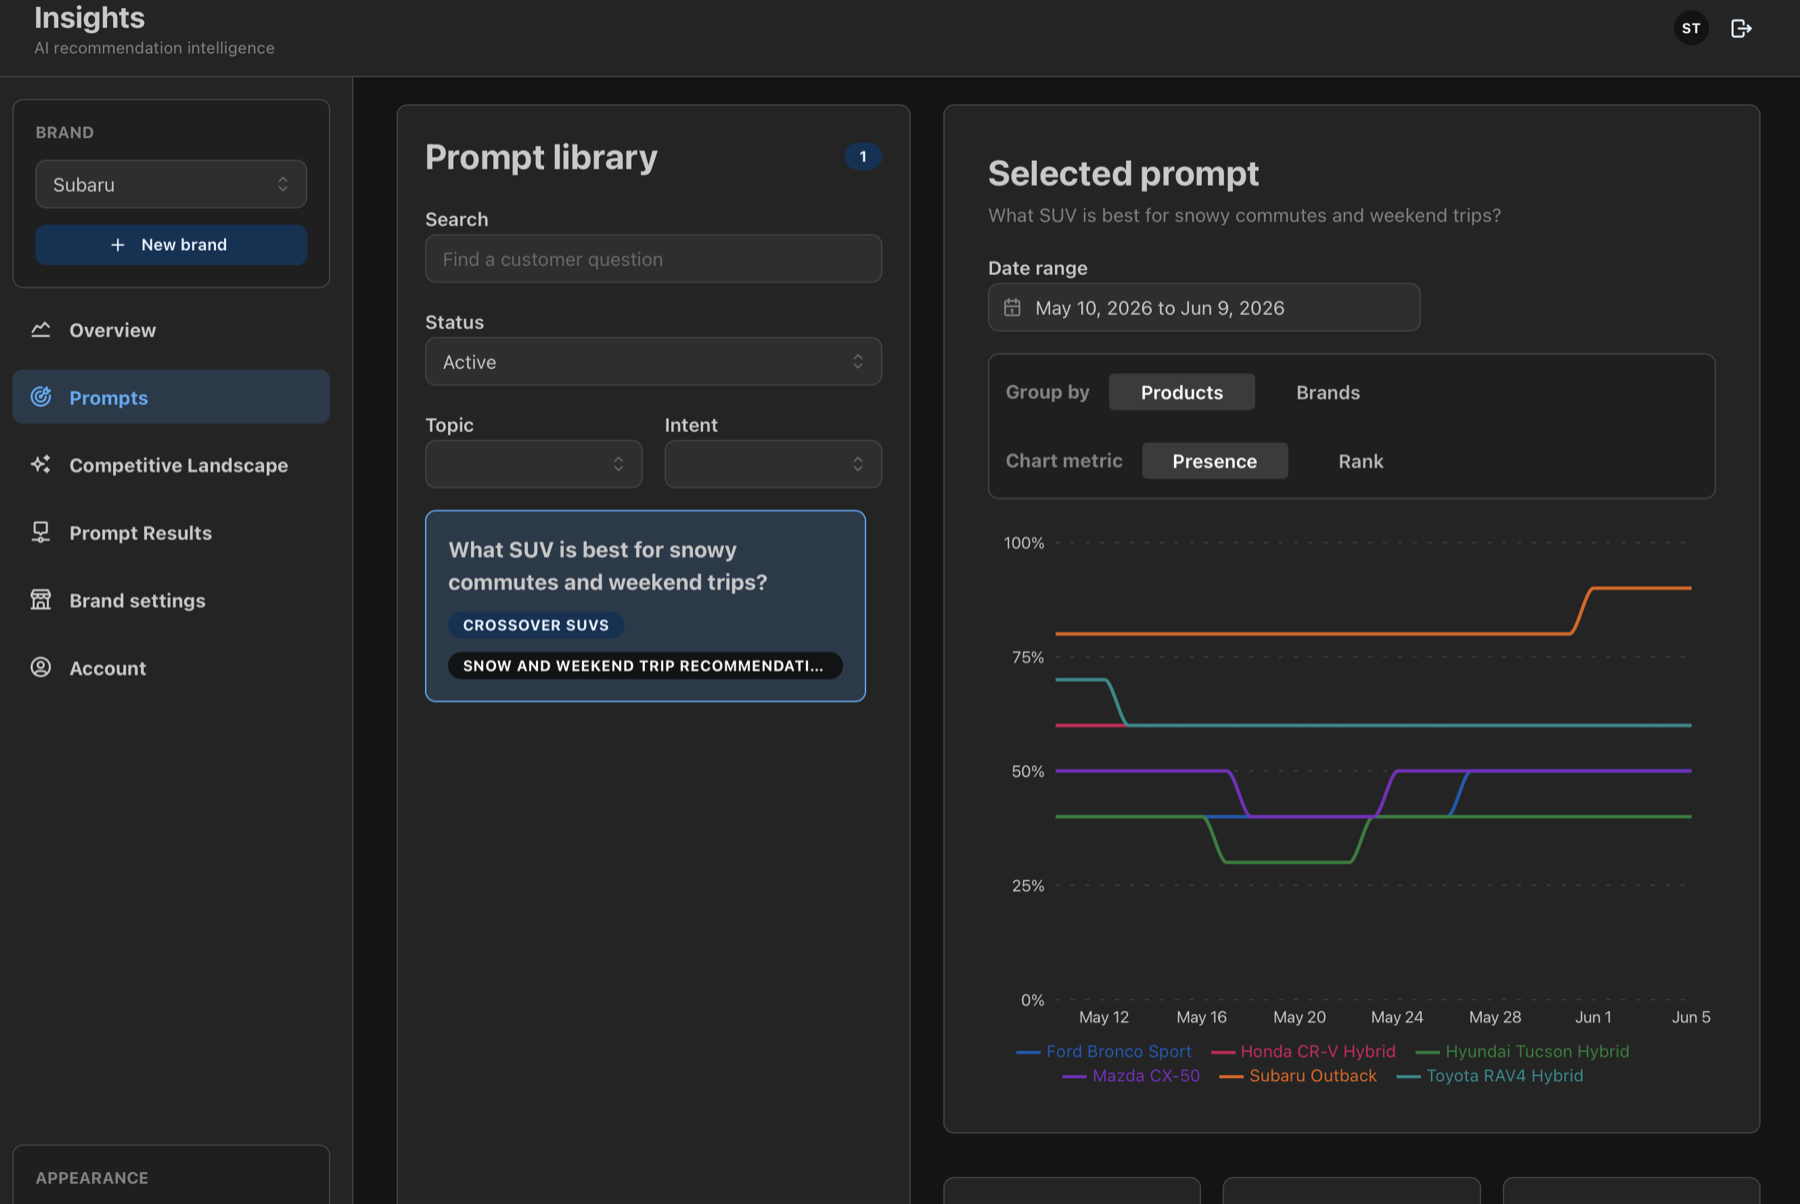The width and height of the screenshot is (1800, 1204).
Task: Click the Prompt Results icon
Action: pos(41,532)
